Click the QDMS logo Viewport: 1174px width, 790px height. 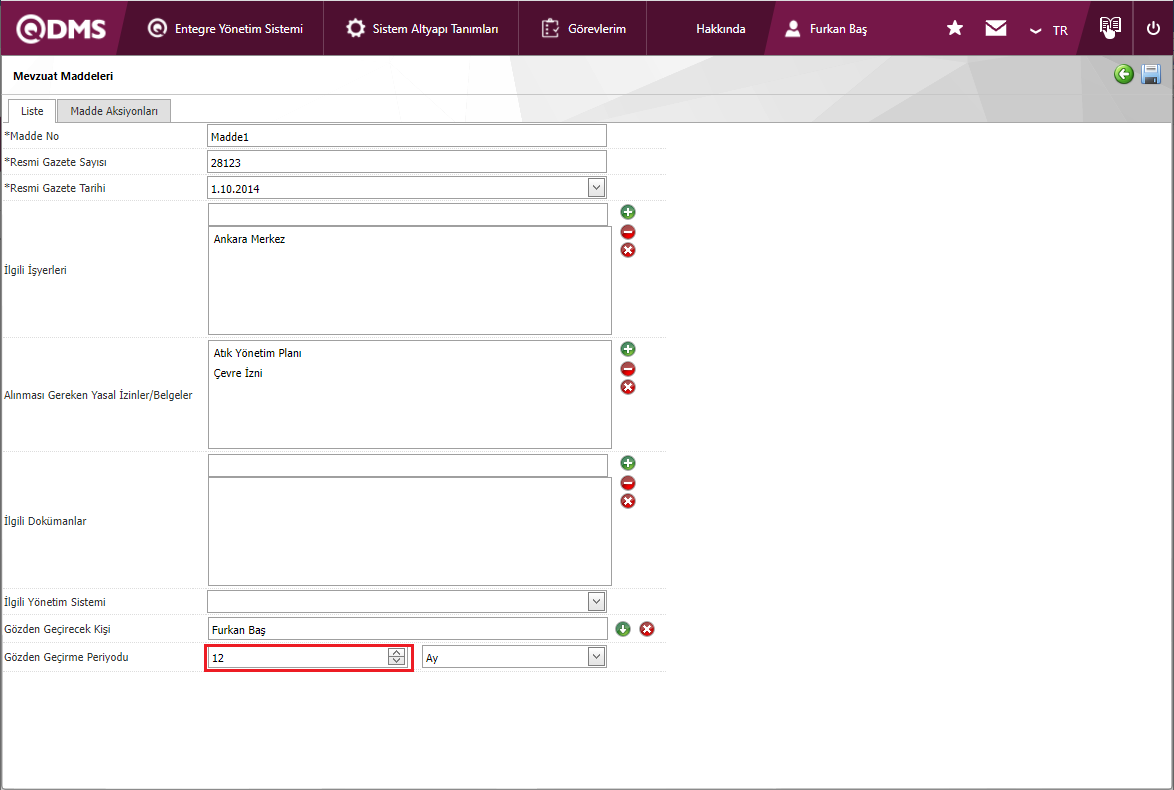click(x=61, y=28)
